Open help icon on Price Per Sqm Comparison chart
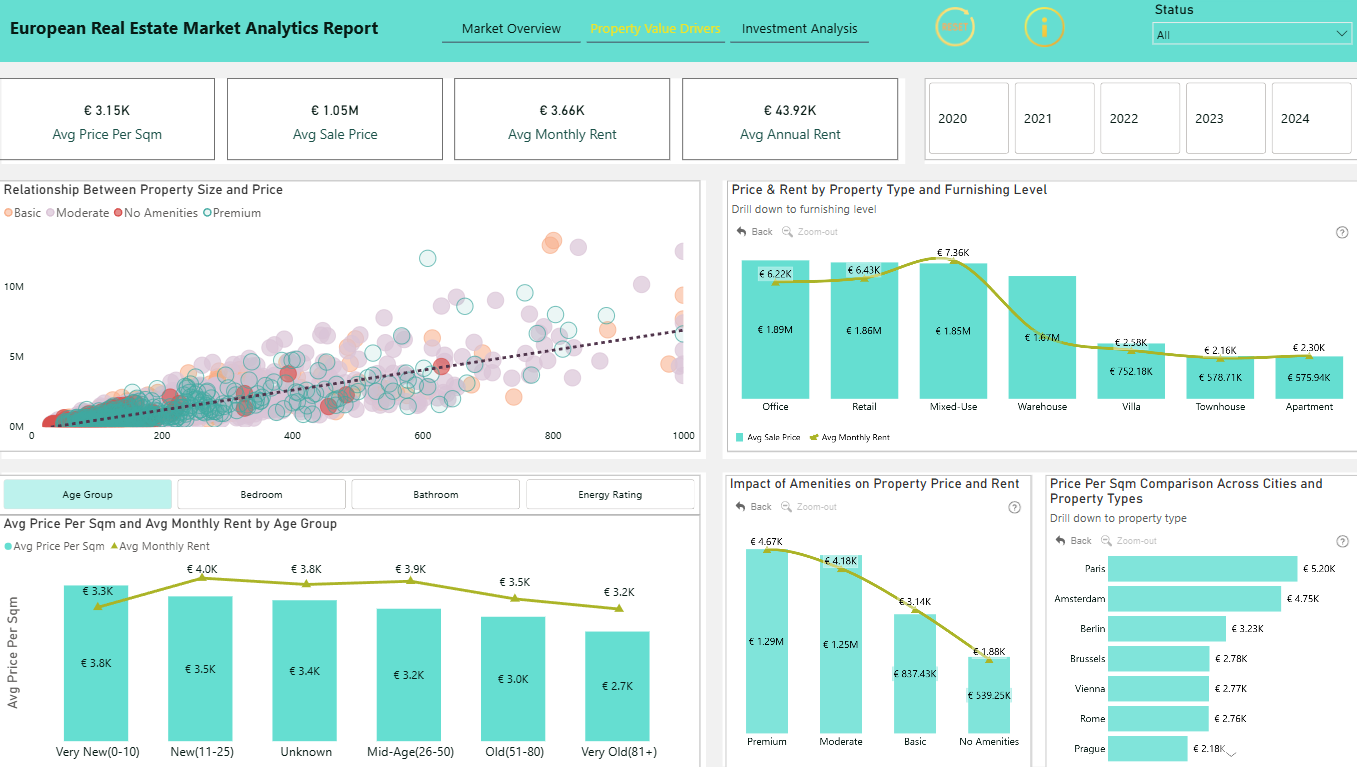 click(x=1342, y=541)
